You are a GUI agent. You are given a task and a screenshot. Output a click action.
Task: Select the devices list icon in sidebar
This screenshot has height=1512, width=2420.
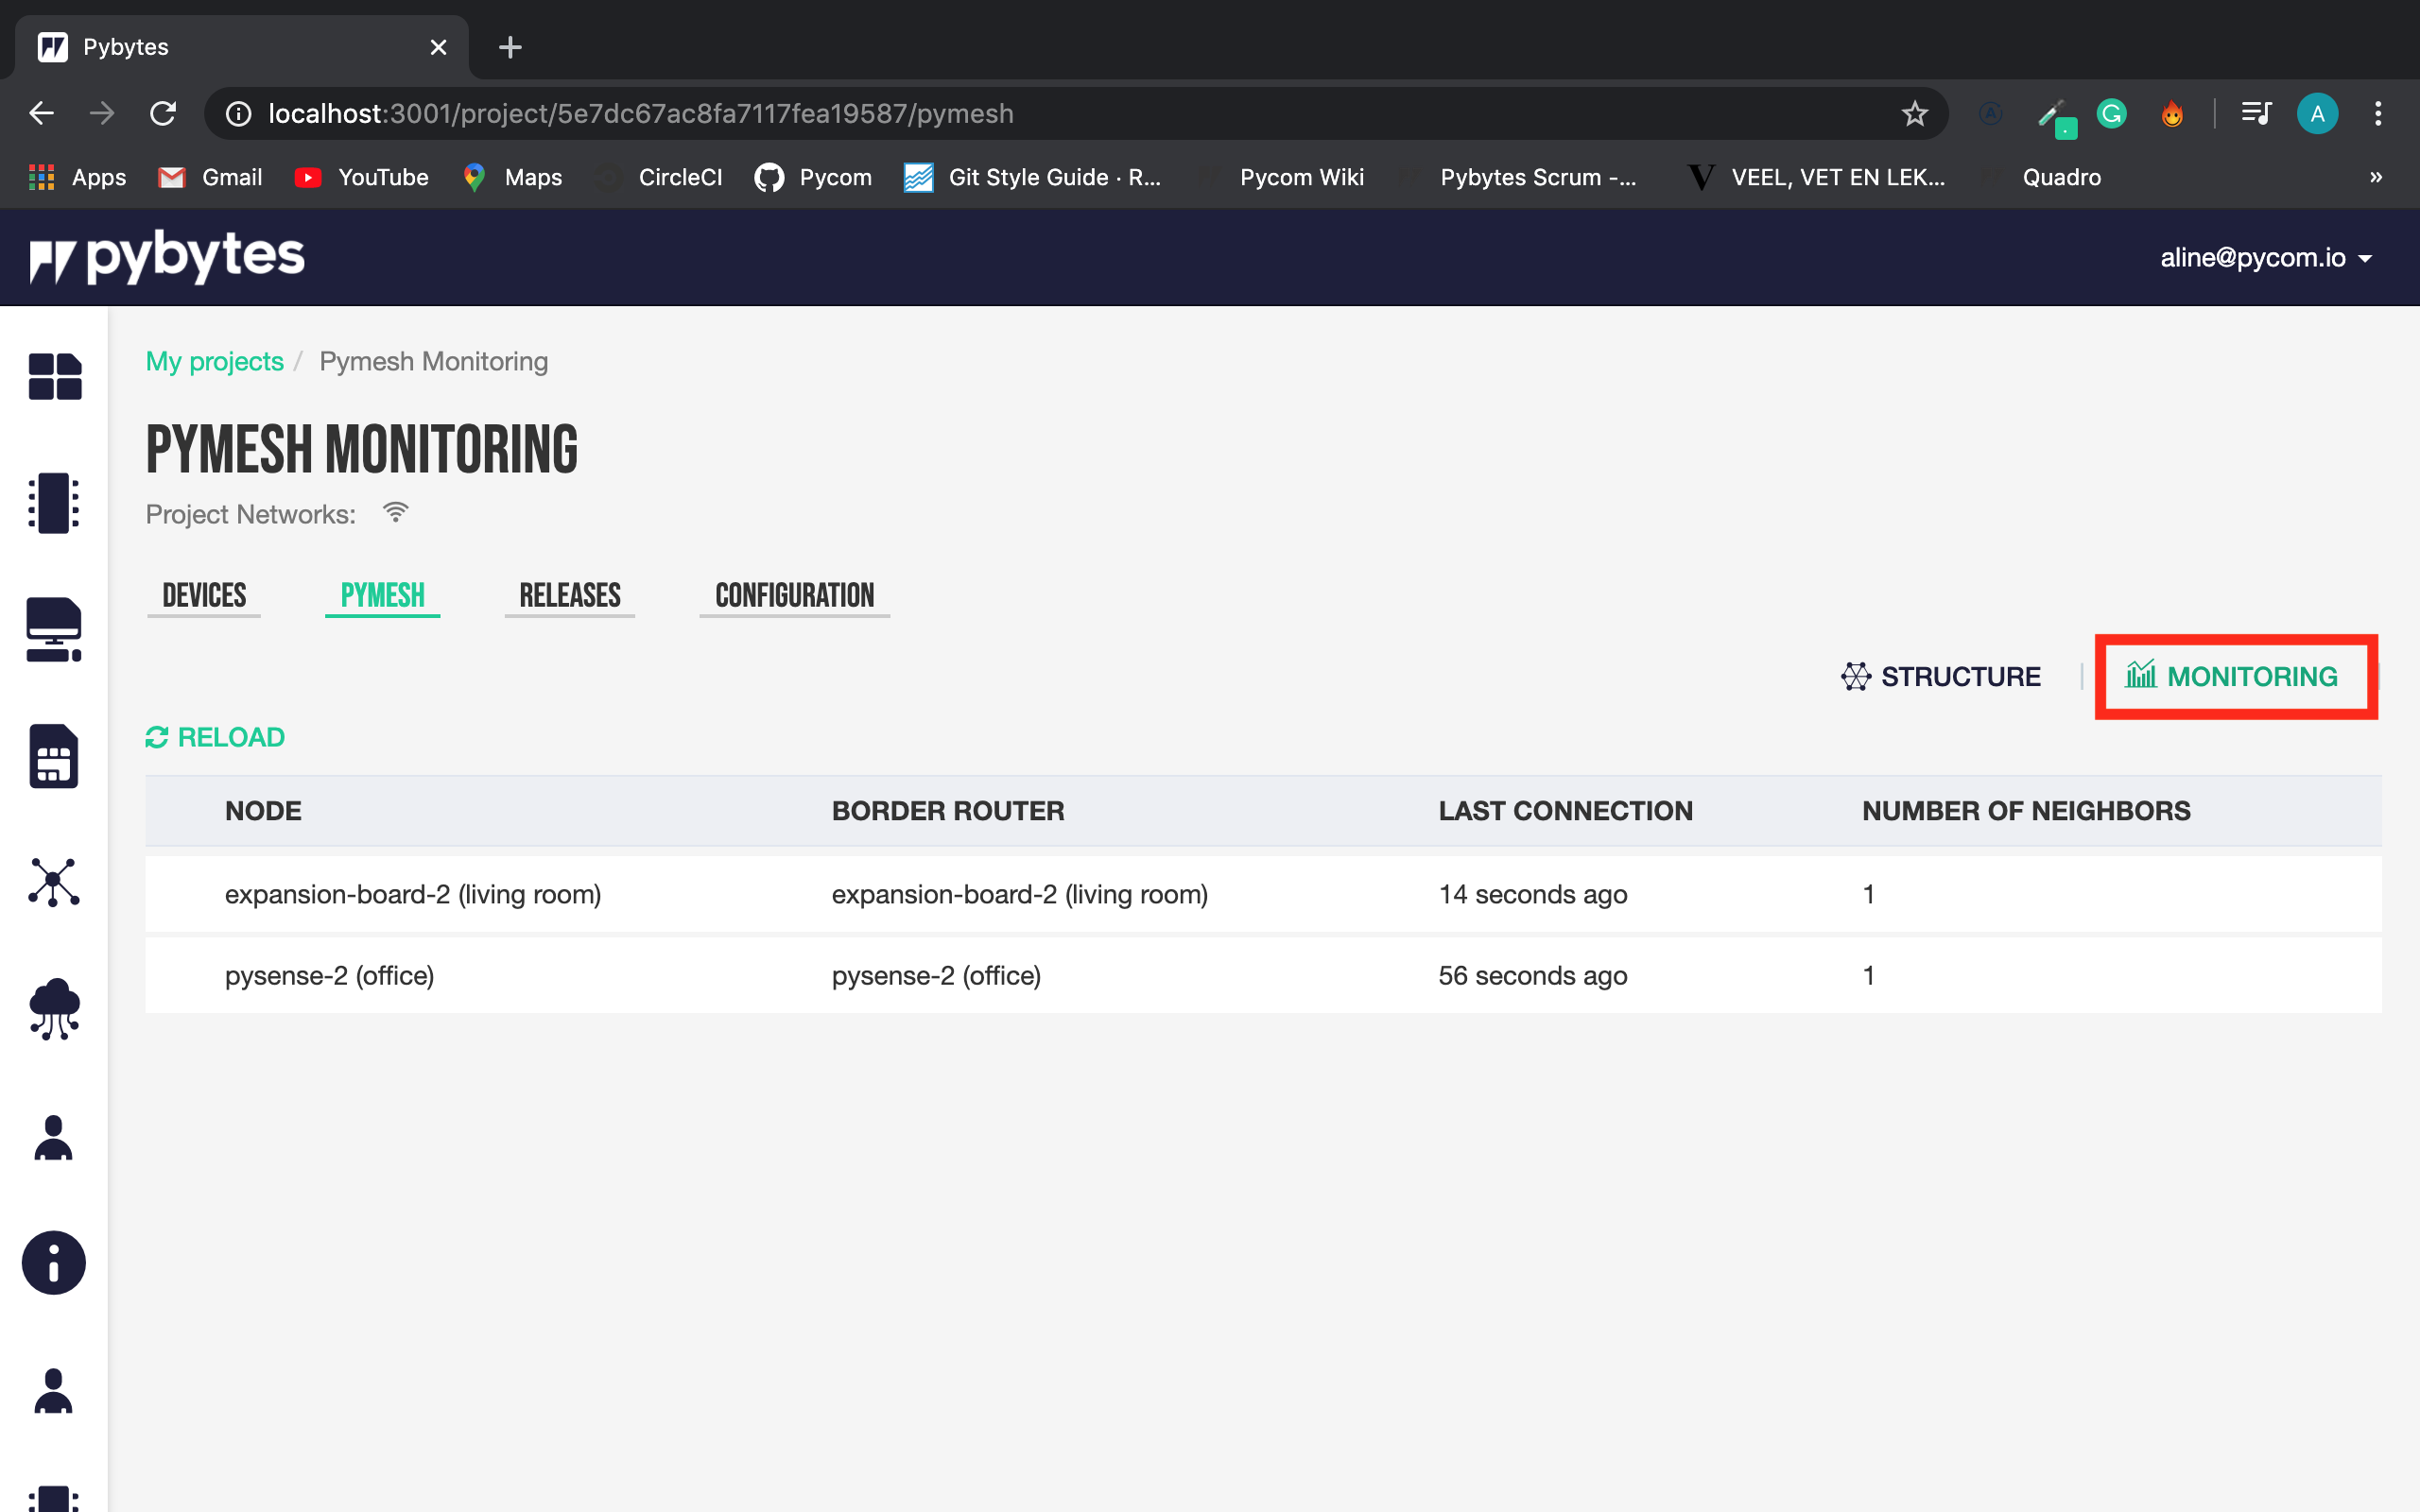click(52, 502)
